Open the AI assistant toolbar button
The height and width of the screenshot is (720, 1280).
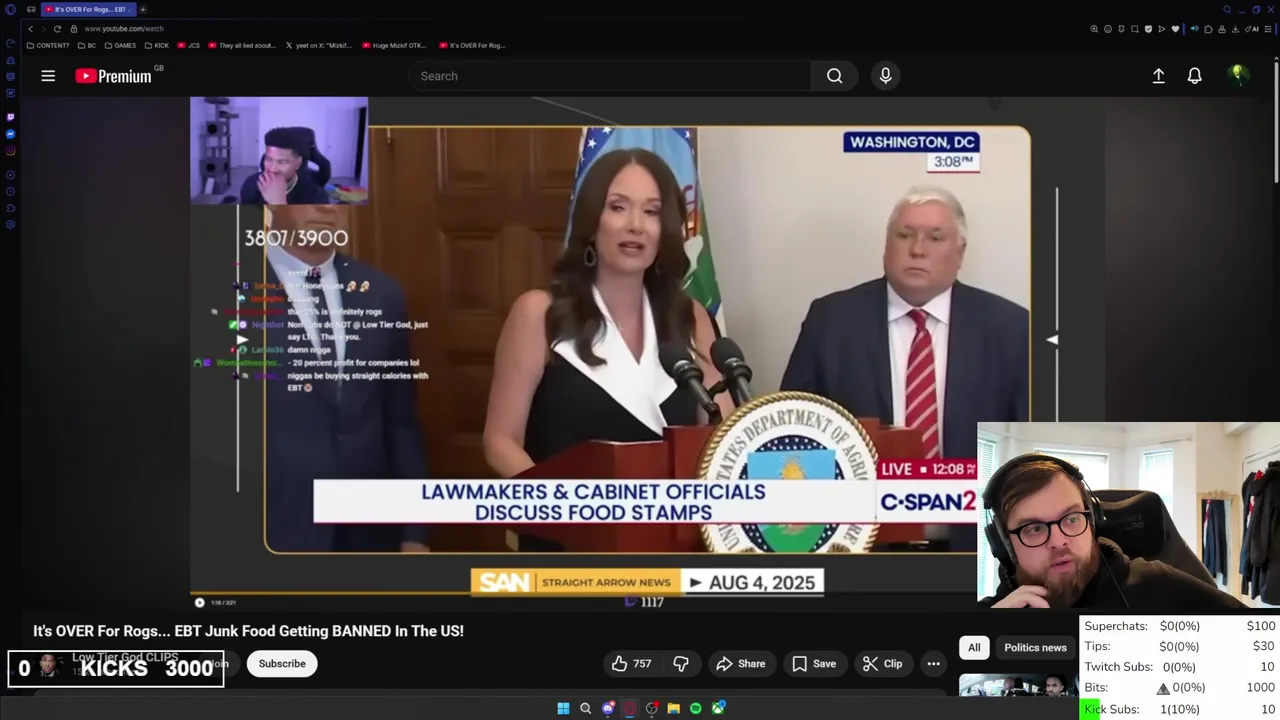(x=1252, y=29)
